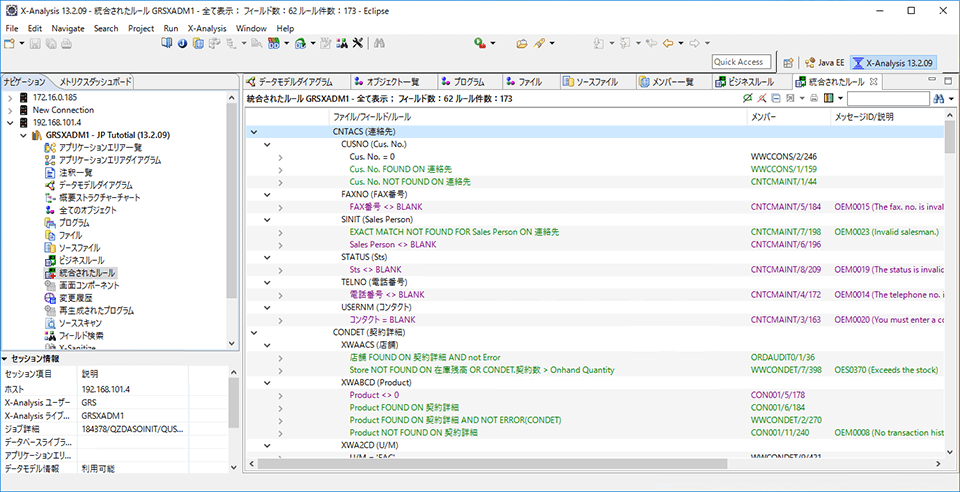The height and width of the screenshot is (492, 960).
Task: Collapse the CONDET (契約詳細) group
Action: point(254,332)
